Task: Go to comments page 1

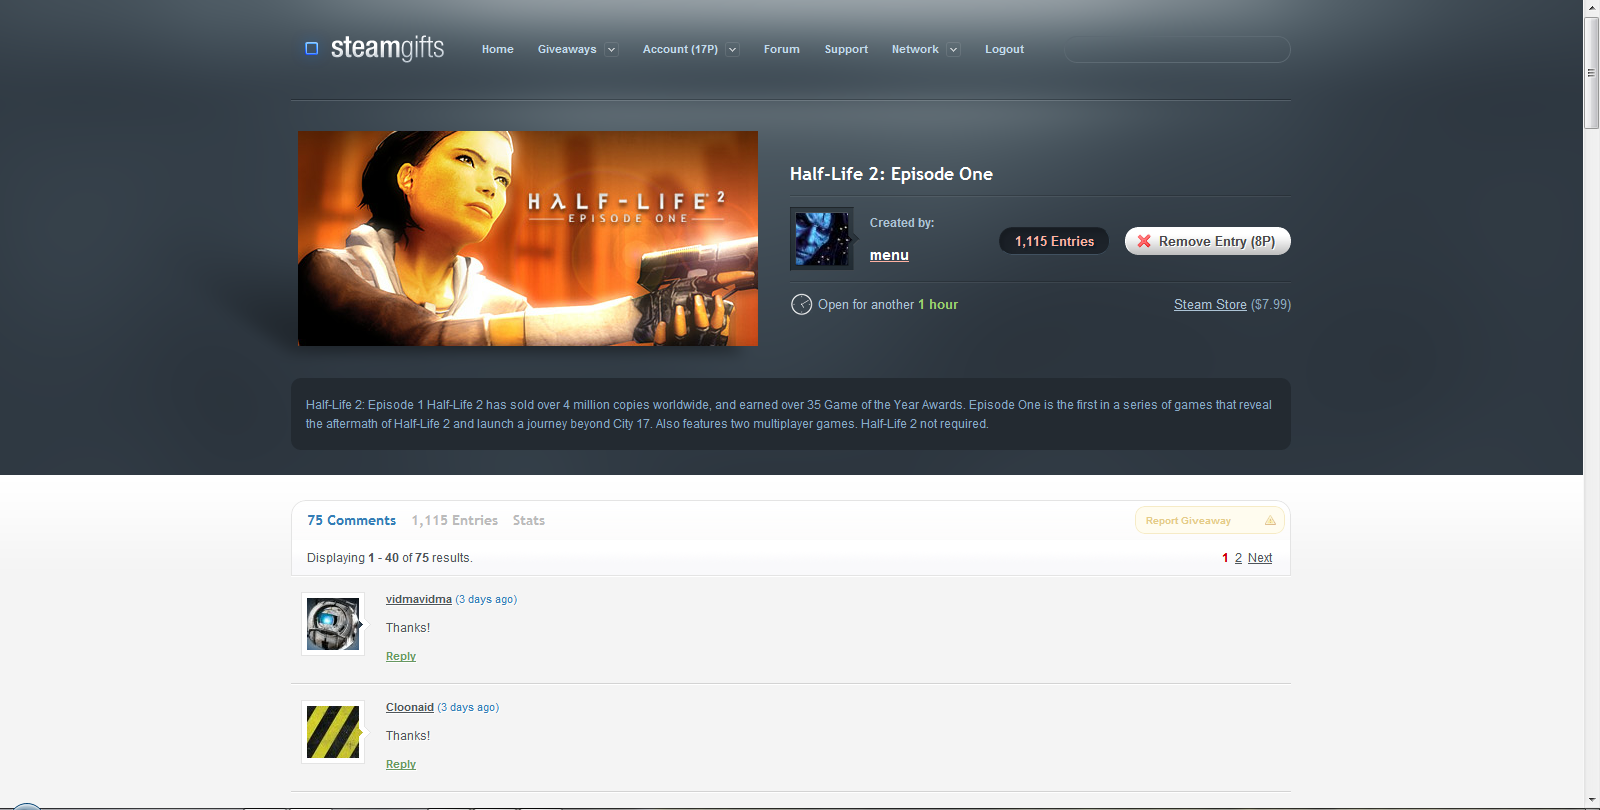Action: pos(1225,558)
